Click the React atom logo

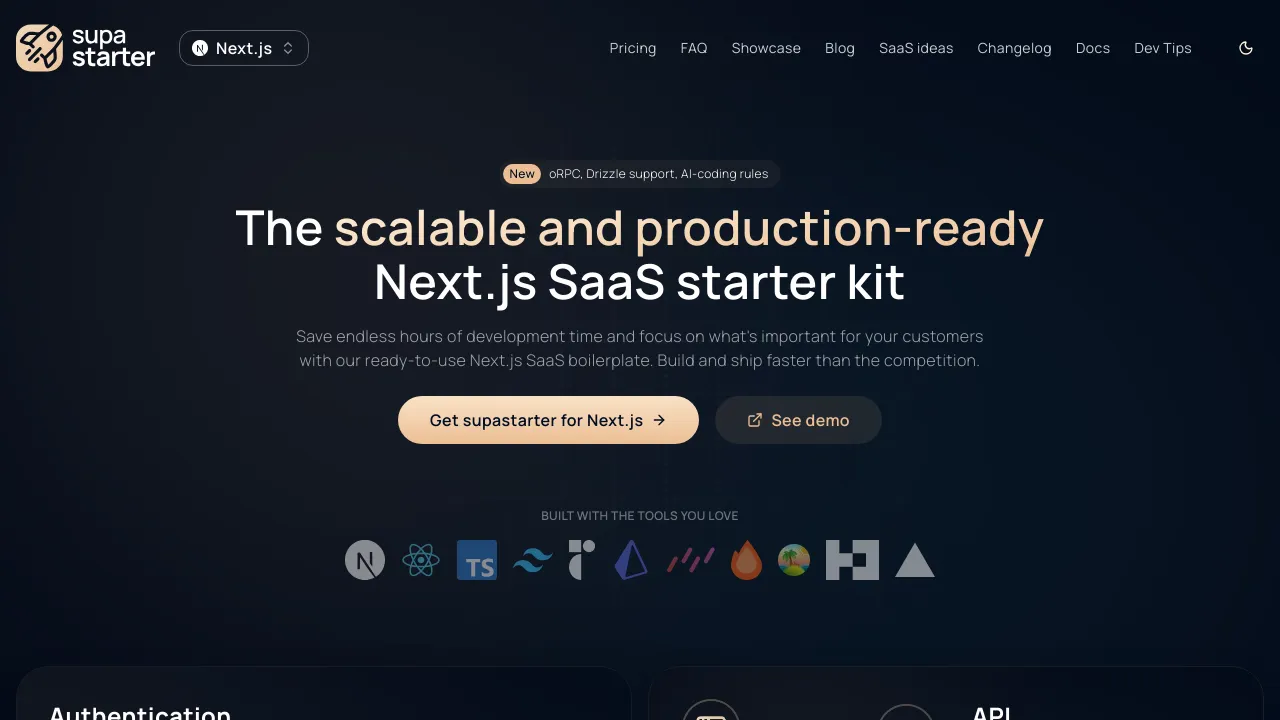click(x=421, y=560)
